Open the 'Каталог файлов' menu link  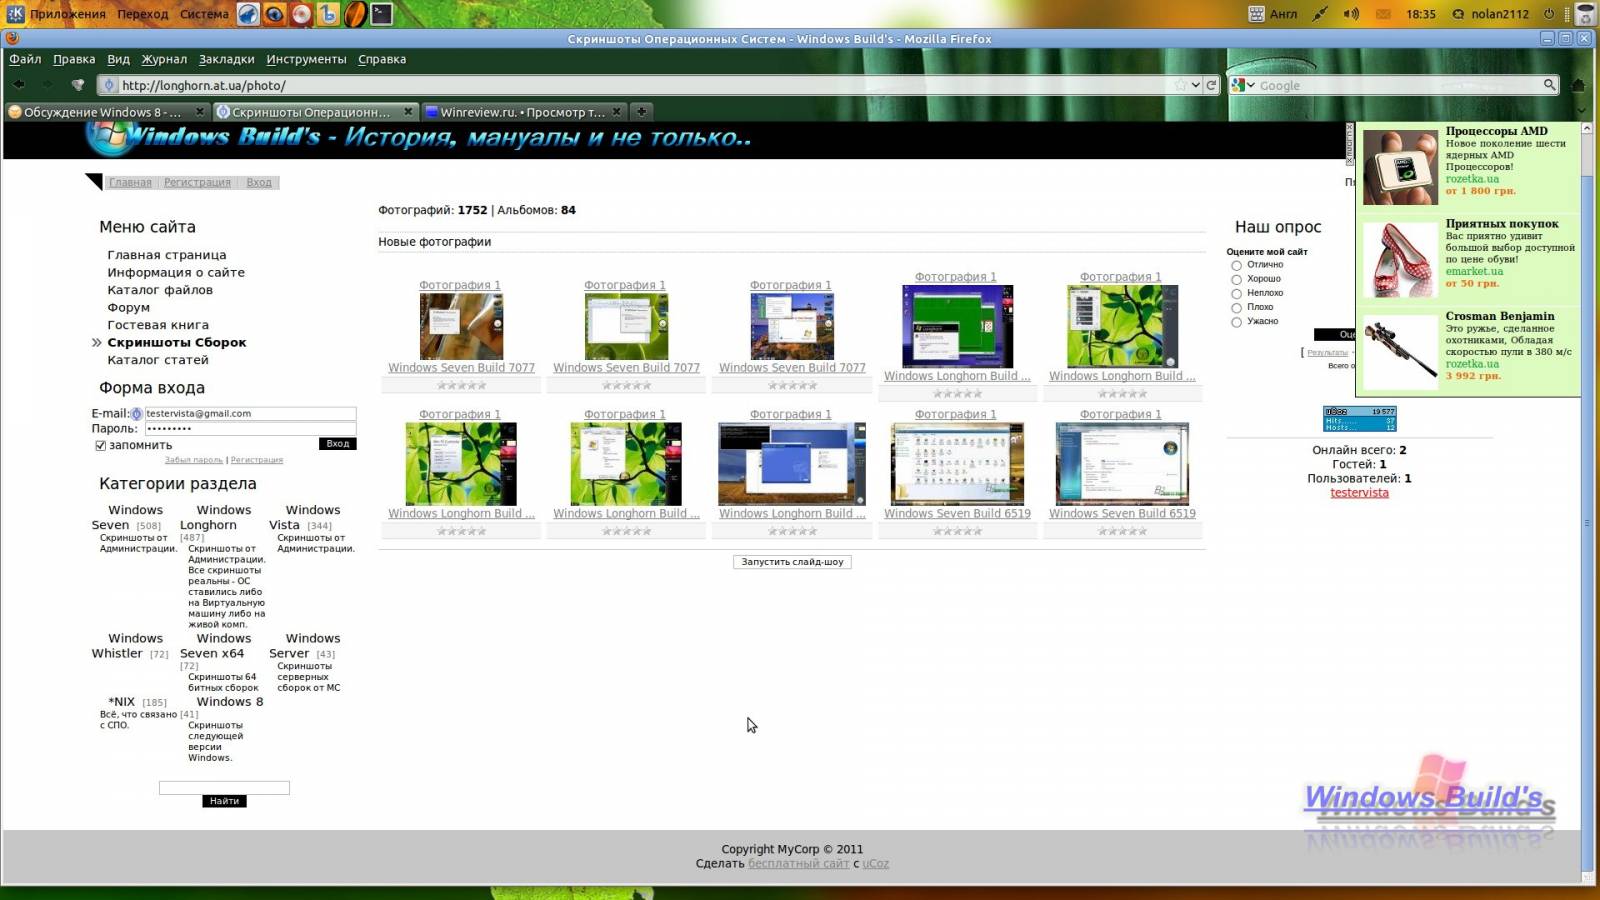[x=160, y=290]
